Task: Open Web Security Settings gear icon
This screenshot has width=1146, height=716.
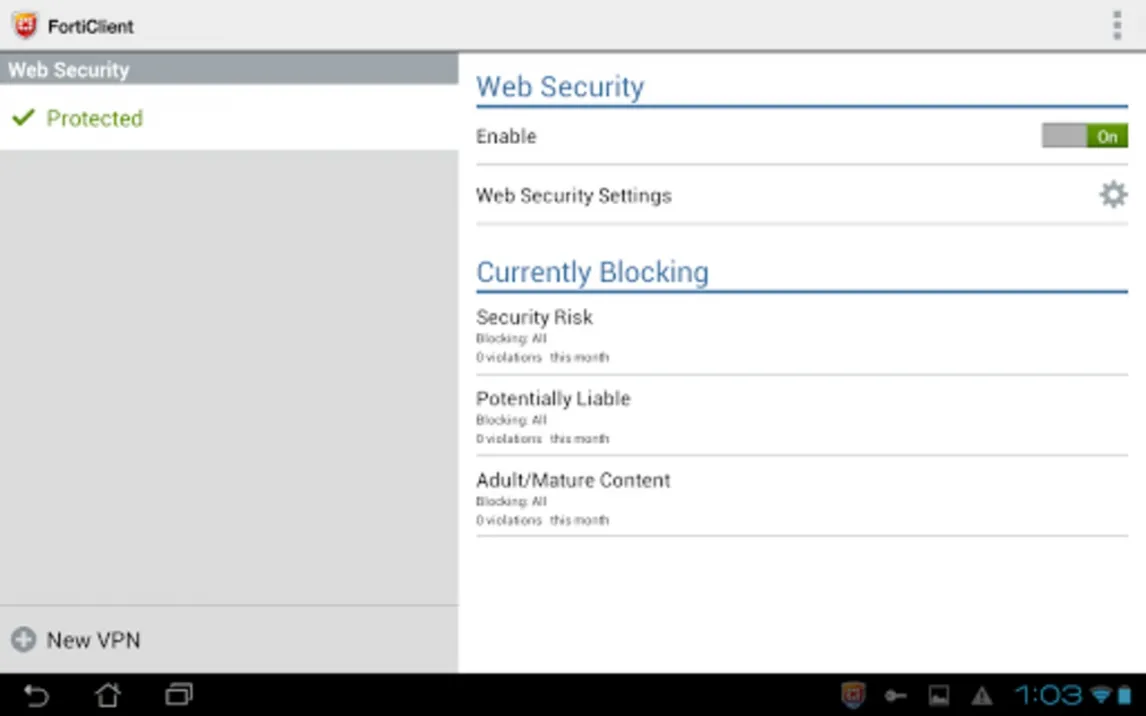Action: tap(1113, 194)
